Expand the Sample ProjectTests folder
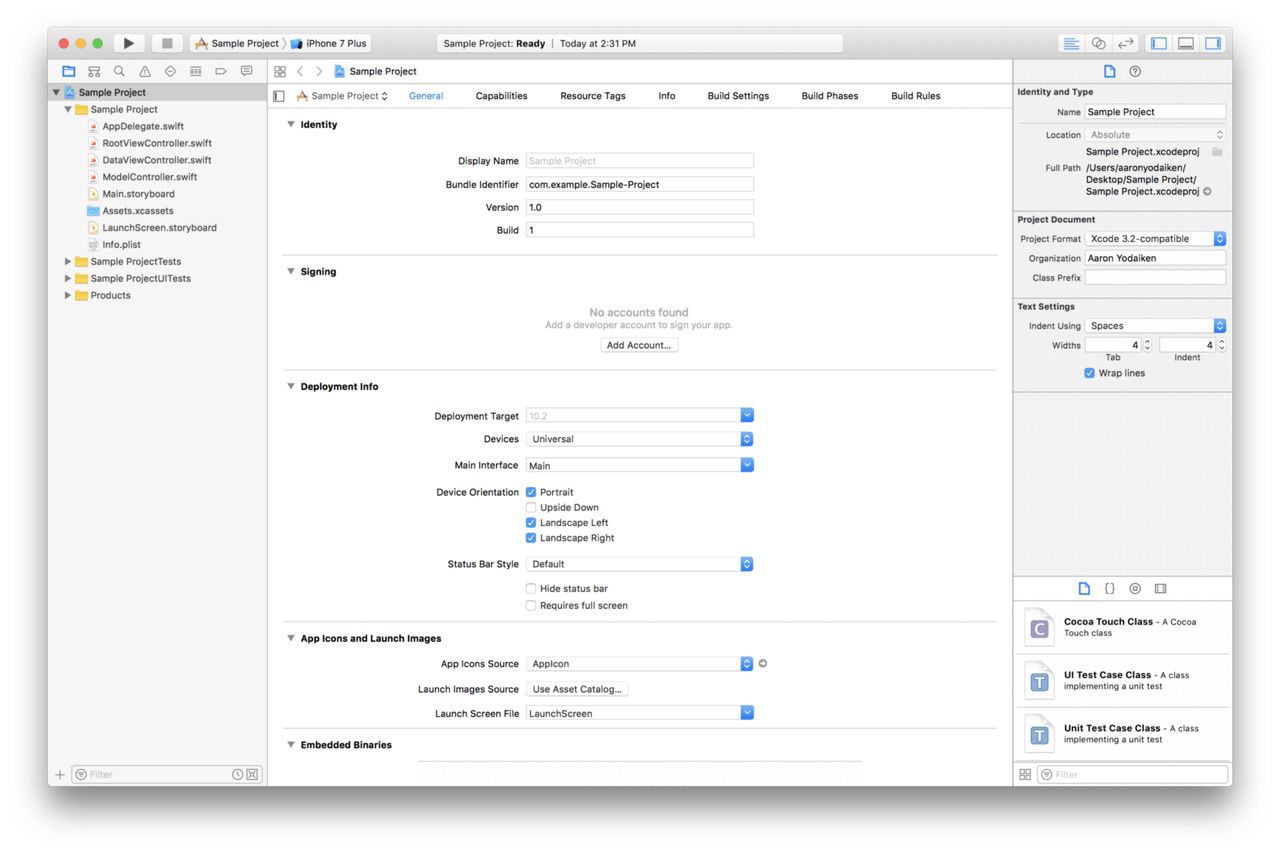The width and height of the screenshot is (1280, 854). pos(69,262)
